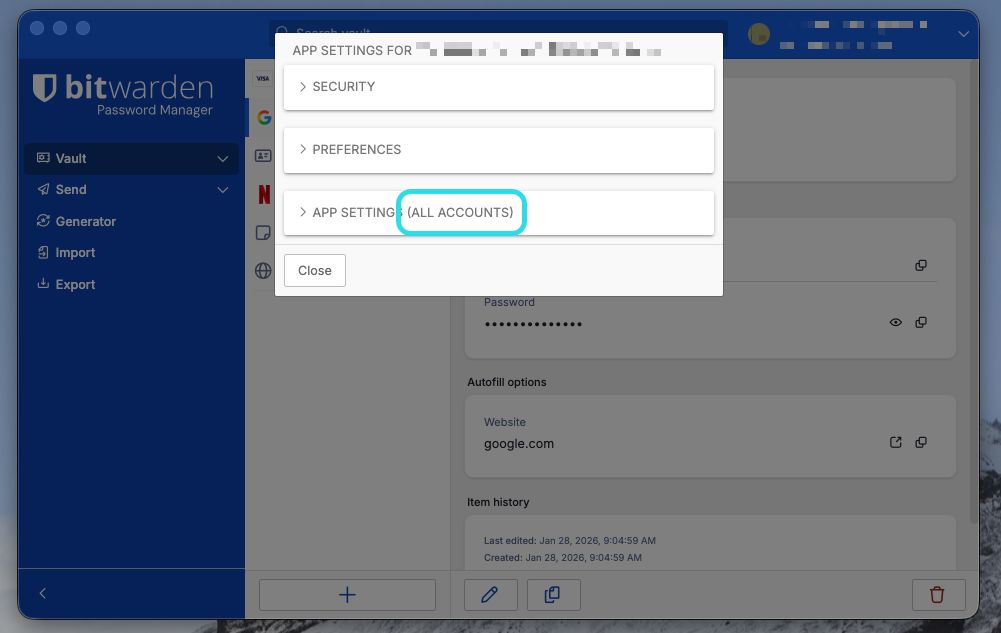Toggle password visibility with the eye icon

895,322
